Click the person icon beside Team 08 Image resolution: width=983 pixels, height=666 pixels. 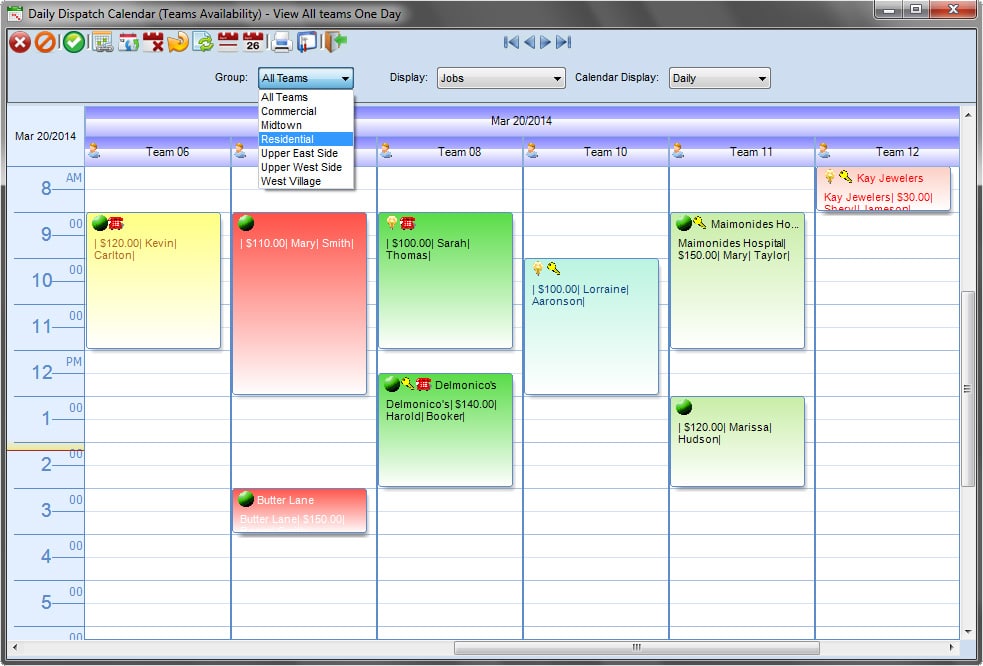386,151
